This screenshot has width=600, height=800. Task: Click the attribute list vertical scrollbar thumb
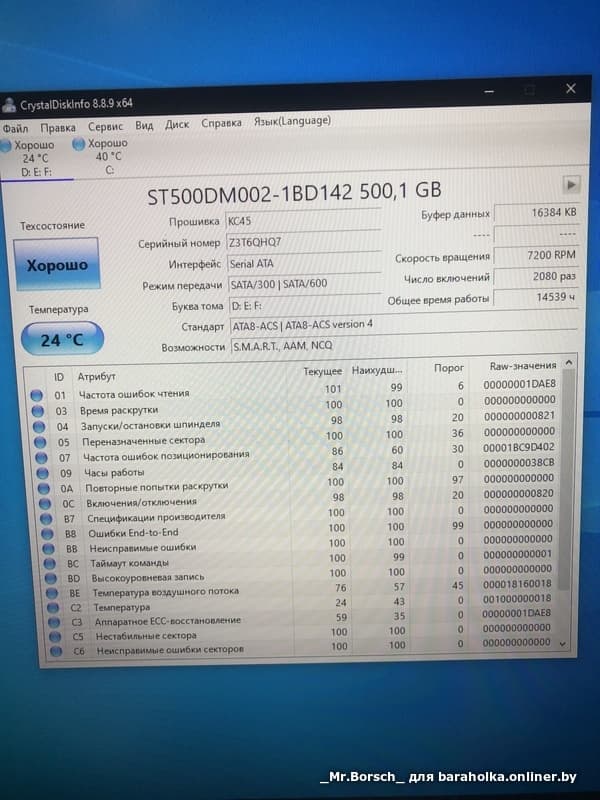pyautogui.click(x=565, y=480)
